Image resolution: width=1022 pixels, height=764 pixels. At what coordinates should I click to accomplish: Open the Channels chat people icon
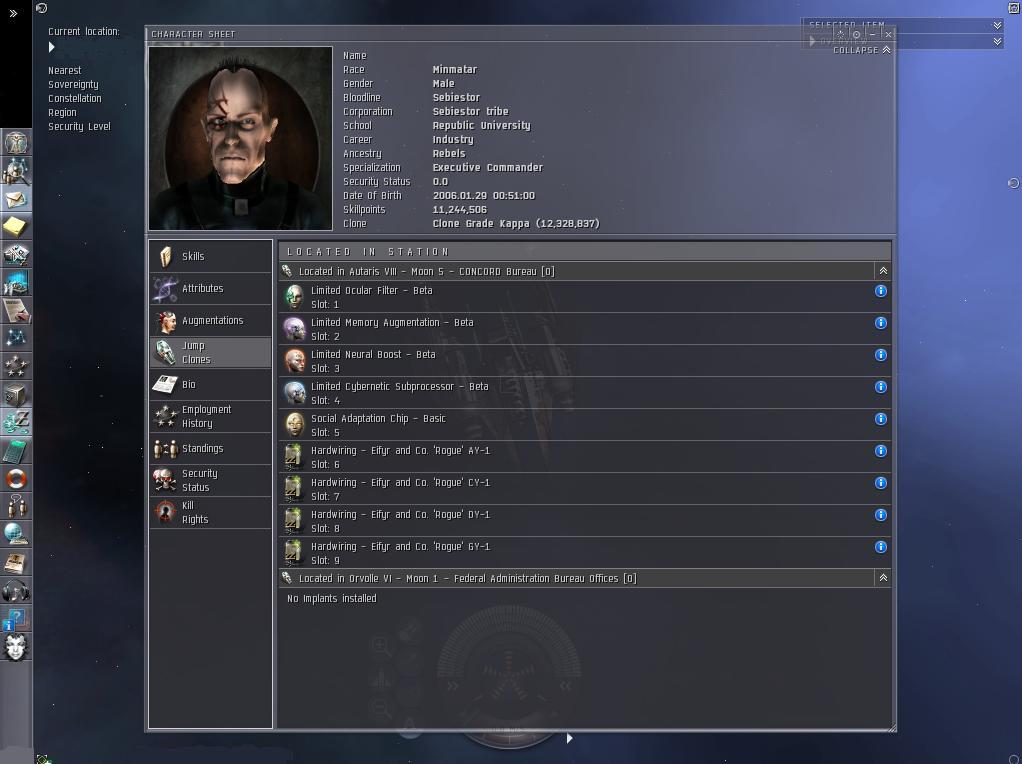pyautogui.click(x=16, y=507)
